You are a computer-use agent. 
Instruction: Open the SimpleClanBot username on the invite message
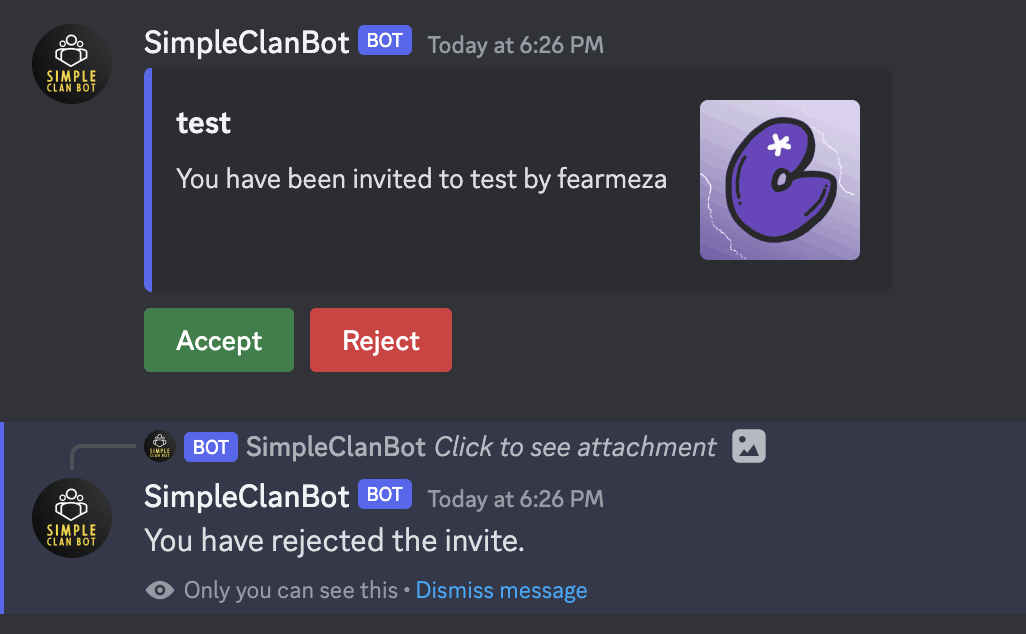click(x=247, y=42)
